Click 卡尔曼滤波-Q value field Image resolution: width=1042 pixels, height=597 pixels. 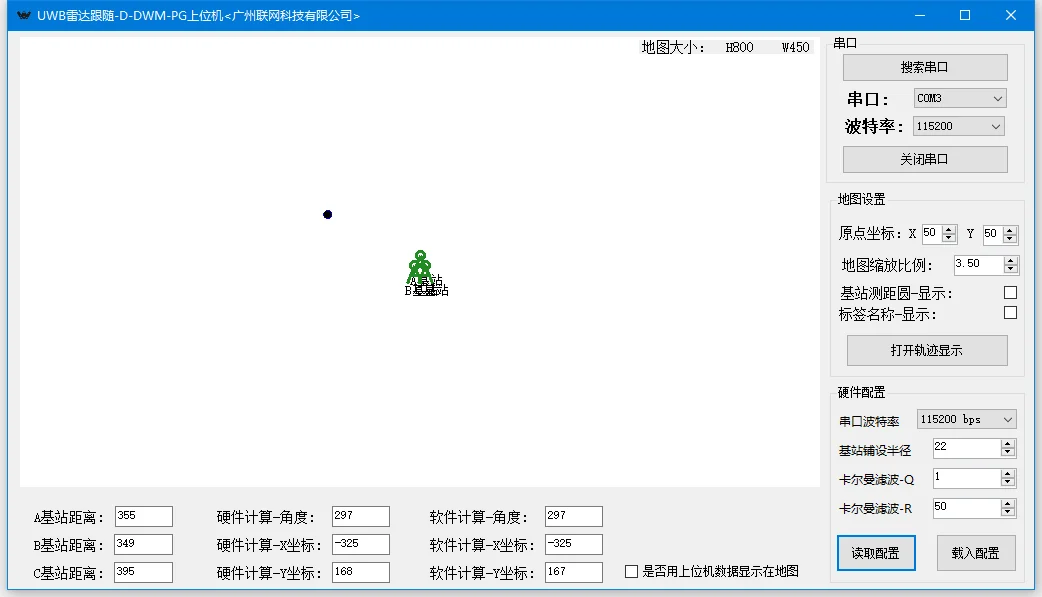pyautogui.click(x=967, y=478)
